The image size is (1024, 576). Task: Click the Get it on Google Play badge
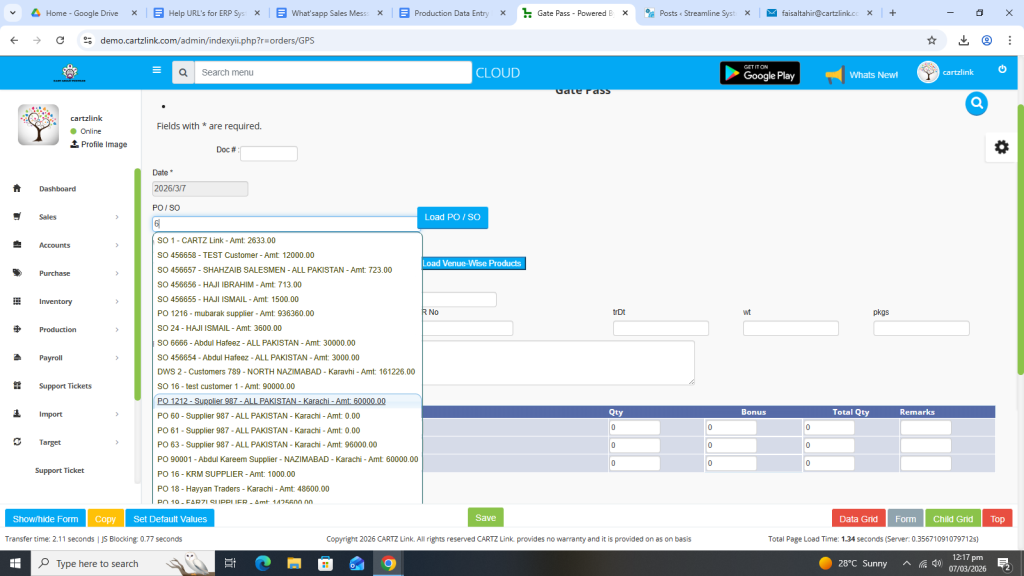click(759, 73)
